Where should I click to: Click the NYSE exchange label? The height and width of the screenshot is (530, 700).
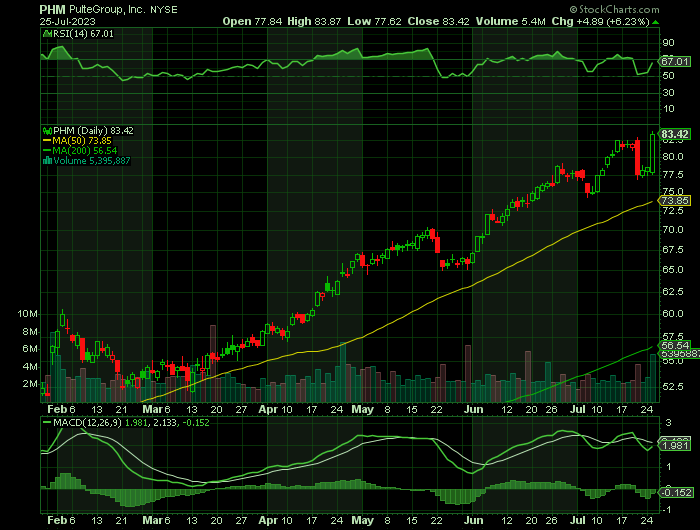pyautogui.click(x=163, y=9)
